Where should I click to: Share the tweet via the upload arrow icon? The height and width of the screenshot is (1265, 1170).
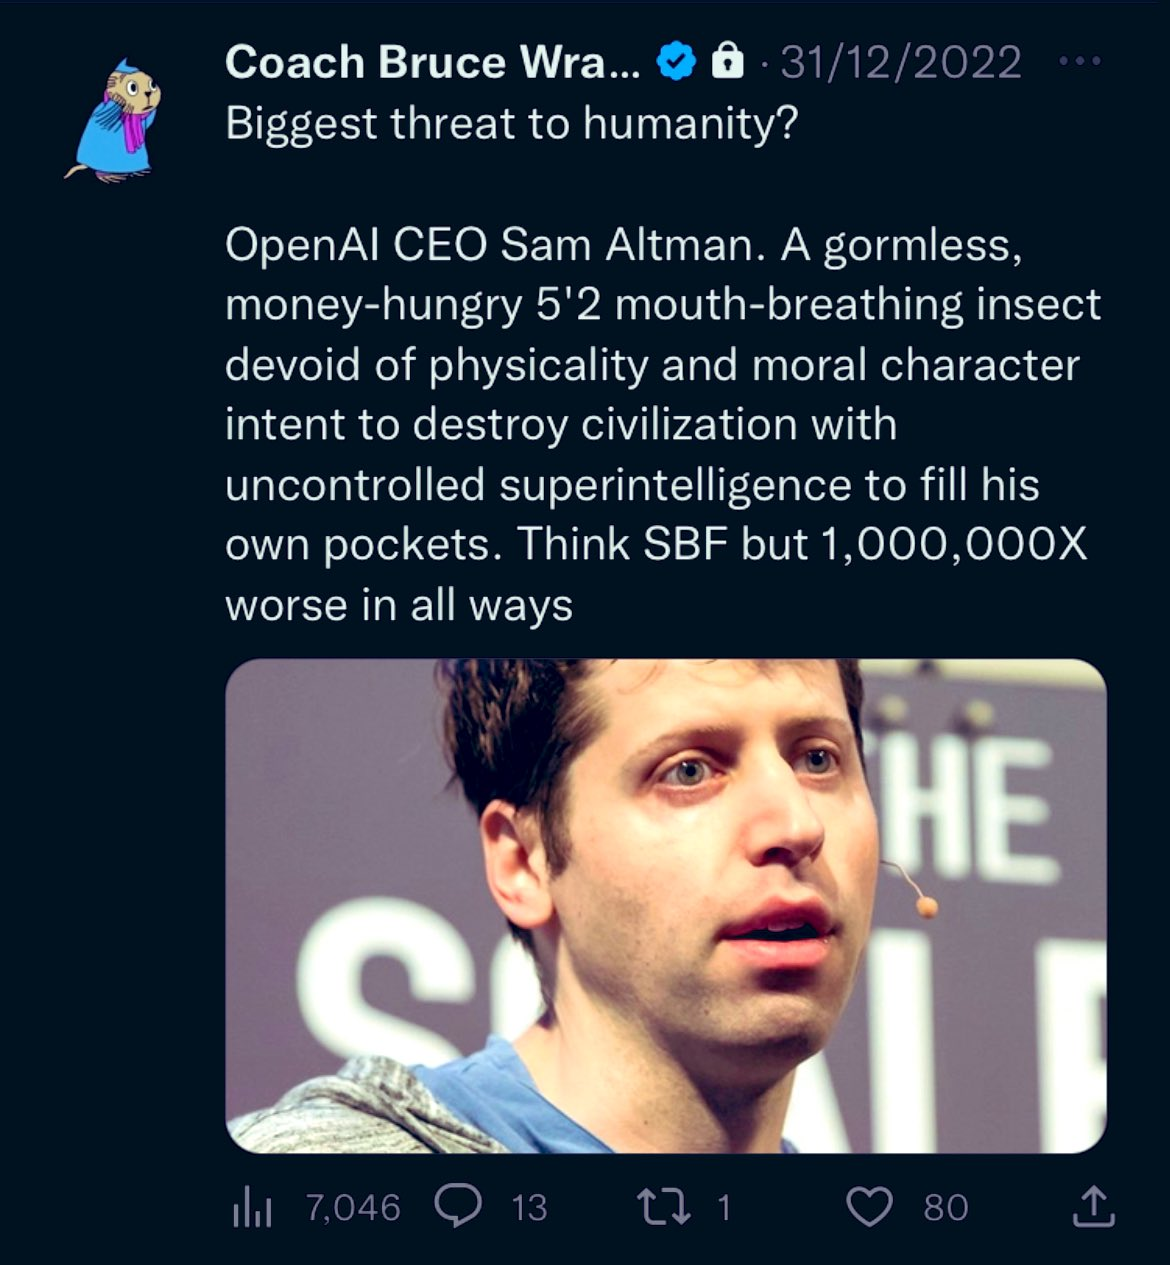1093,1206
